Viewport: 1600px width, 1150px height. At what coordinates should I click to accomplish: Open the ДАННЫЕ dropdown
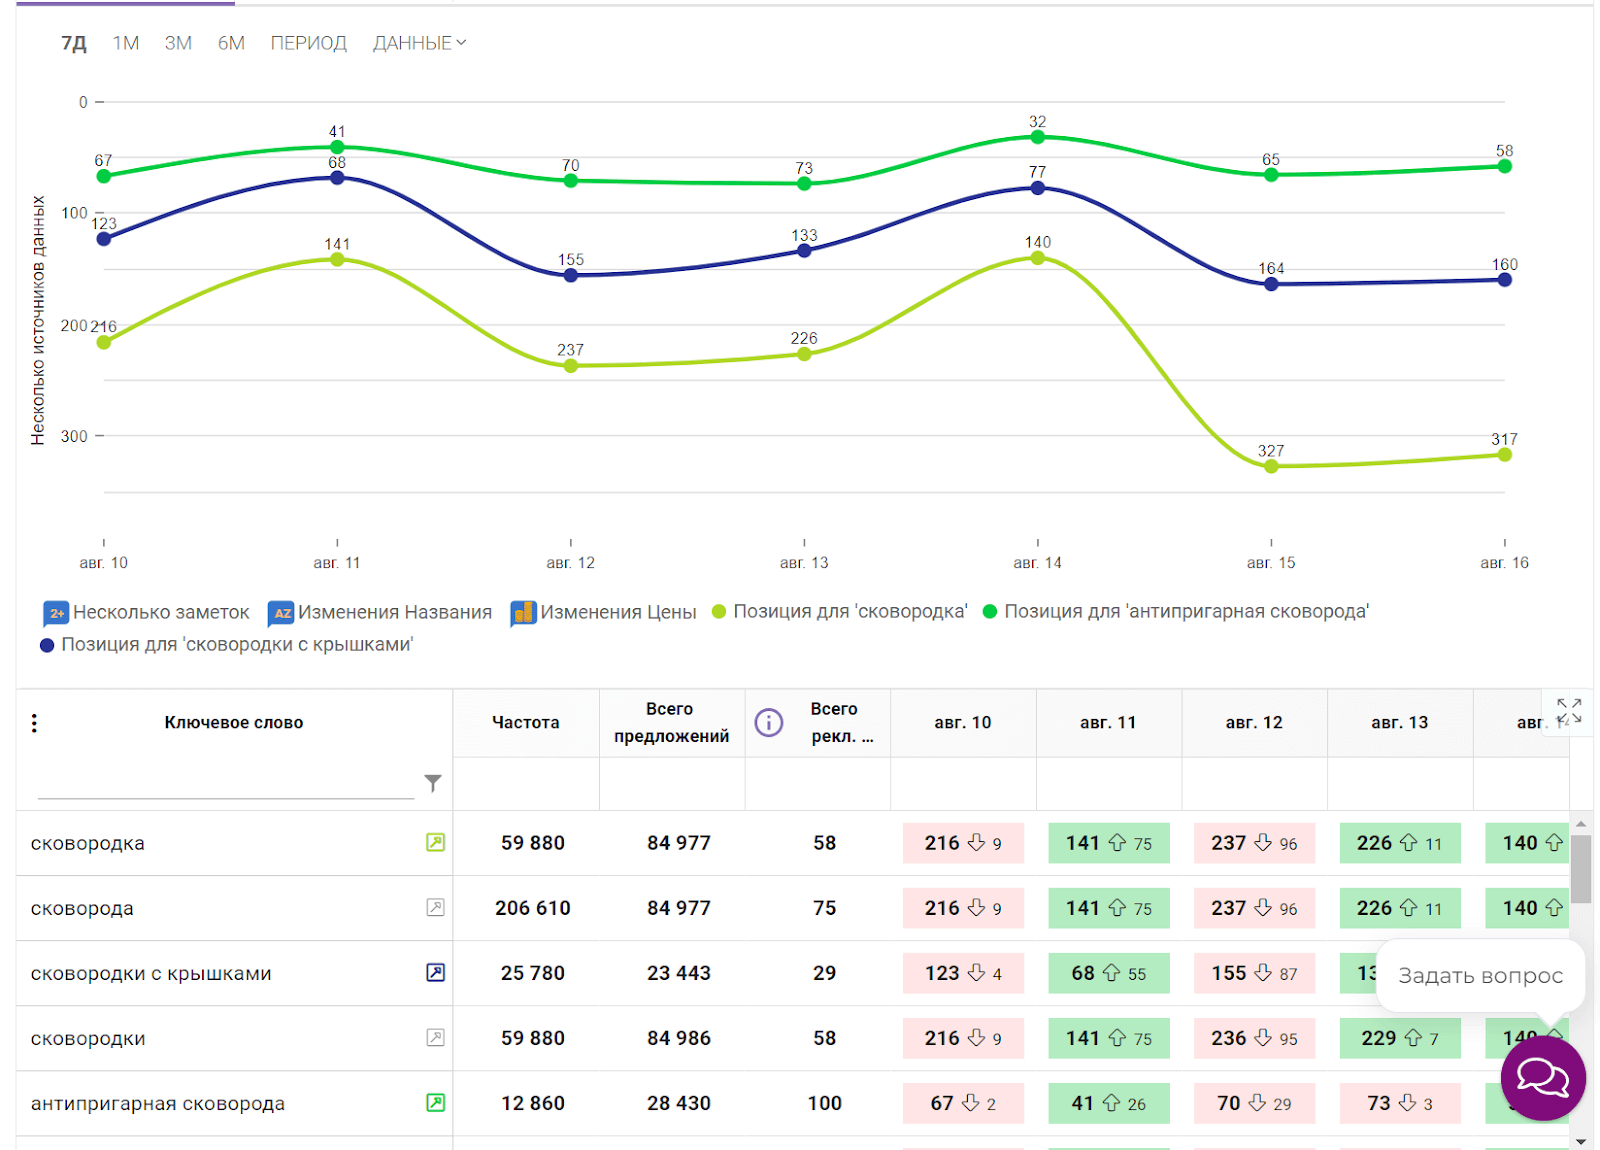click(x=419, y=43)
